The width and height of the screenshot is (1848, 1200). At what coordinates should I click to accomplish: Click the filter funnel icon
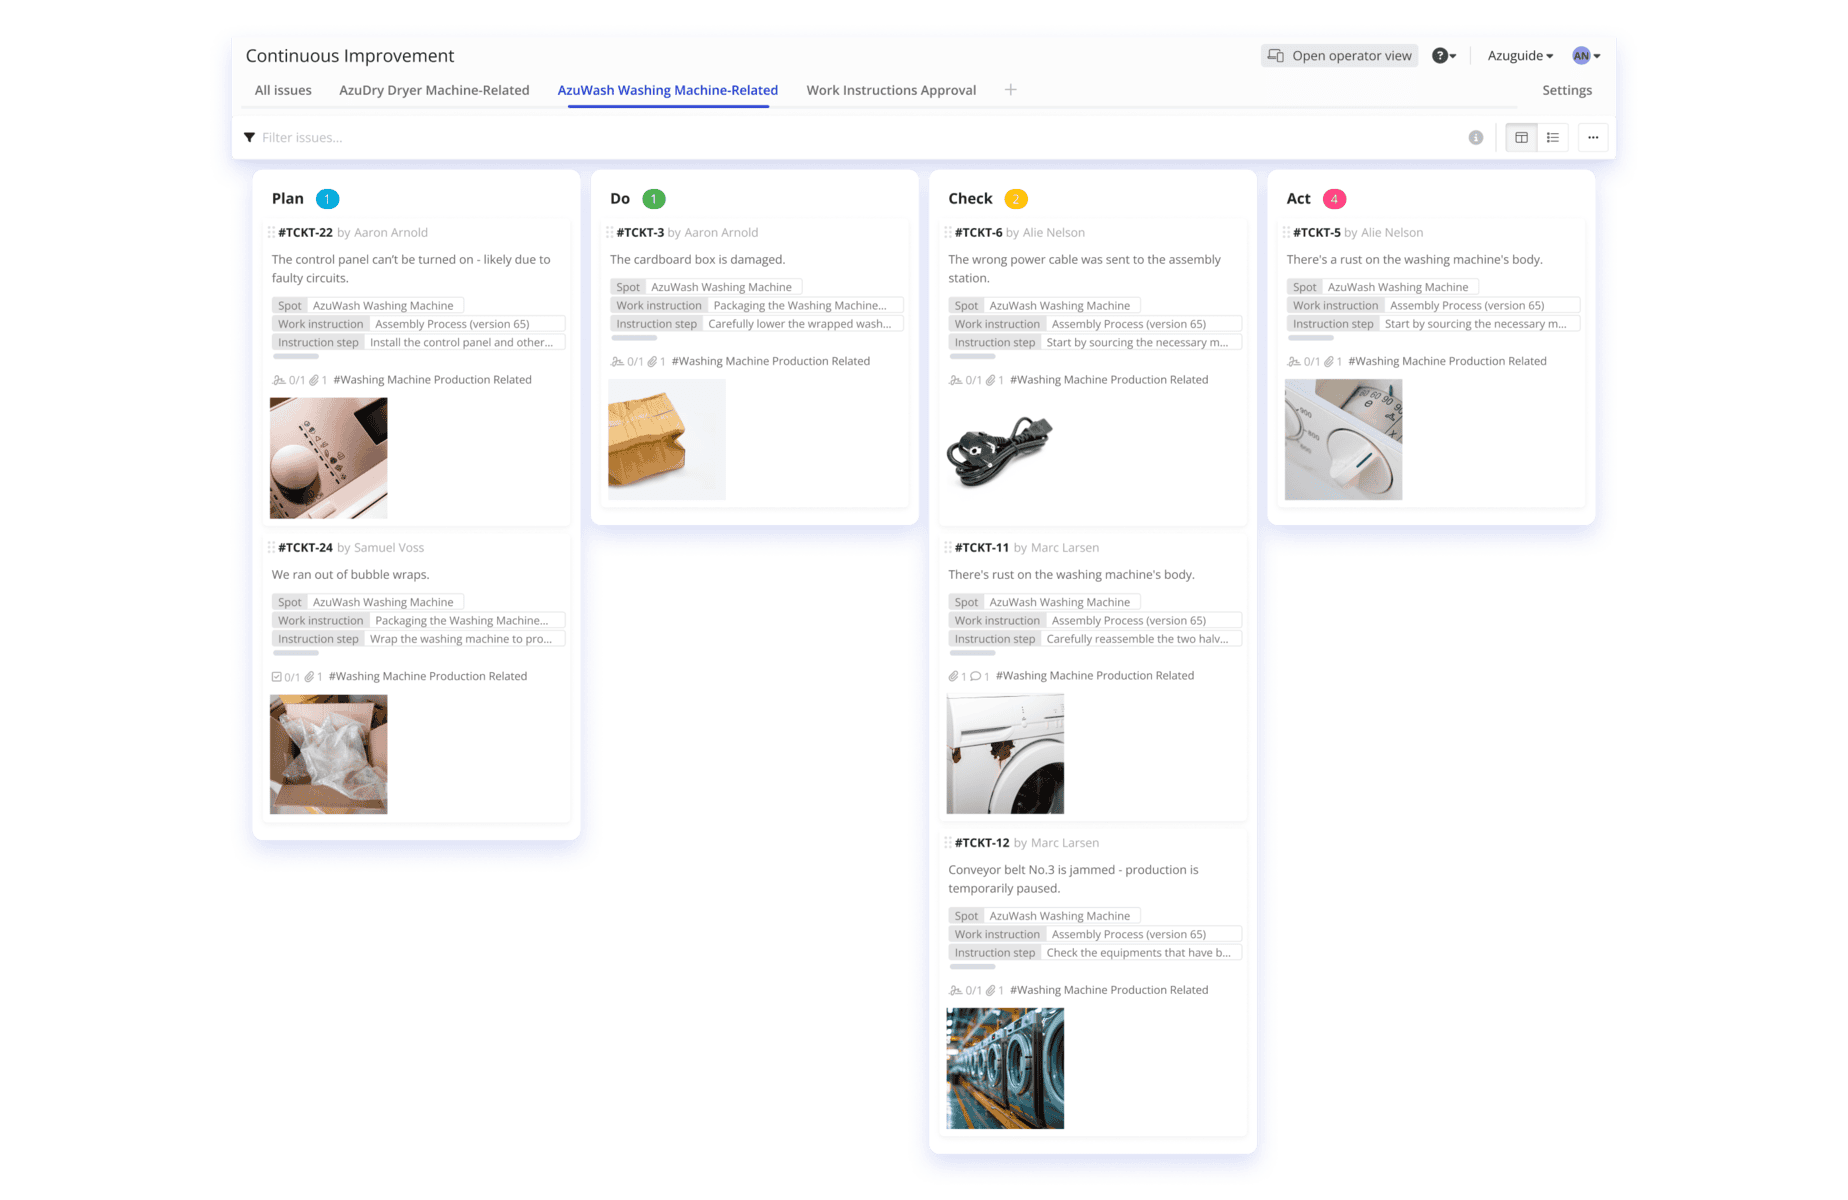(250, 137)
